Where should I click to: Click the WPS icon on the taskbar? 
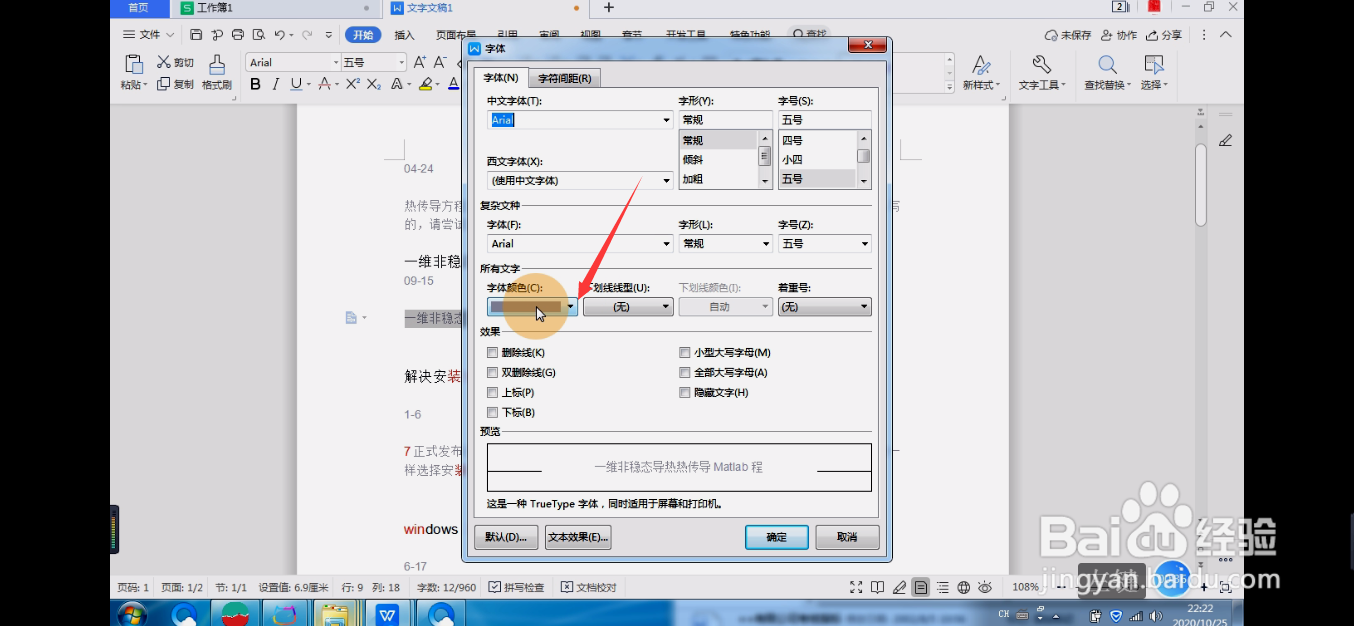tap(389, 613)
